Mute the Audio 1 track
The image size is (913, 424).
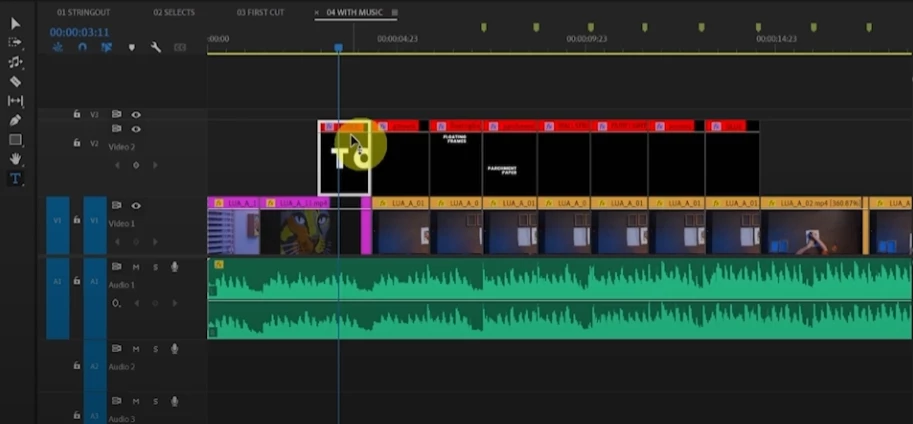pyautogui.click(x=136, y=267)
